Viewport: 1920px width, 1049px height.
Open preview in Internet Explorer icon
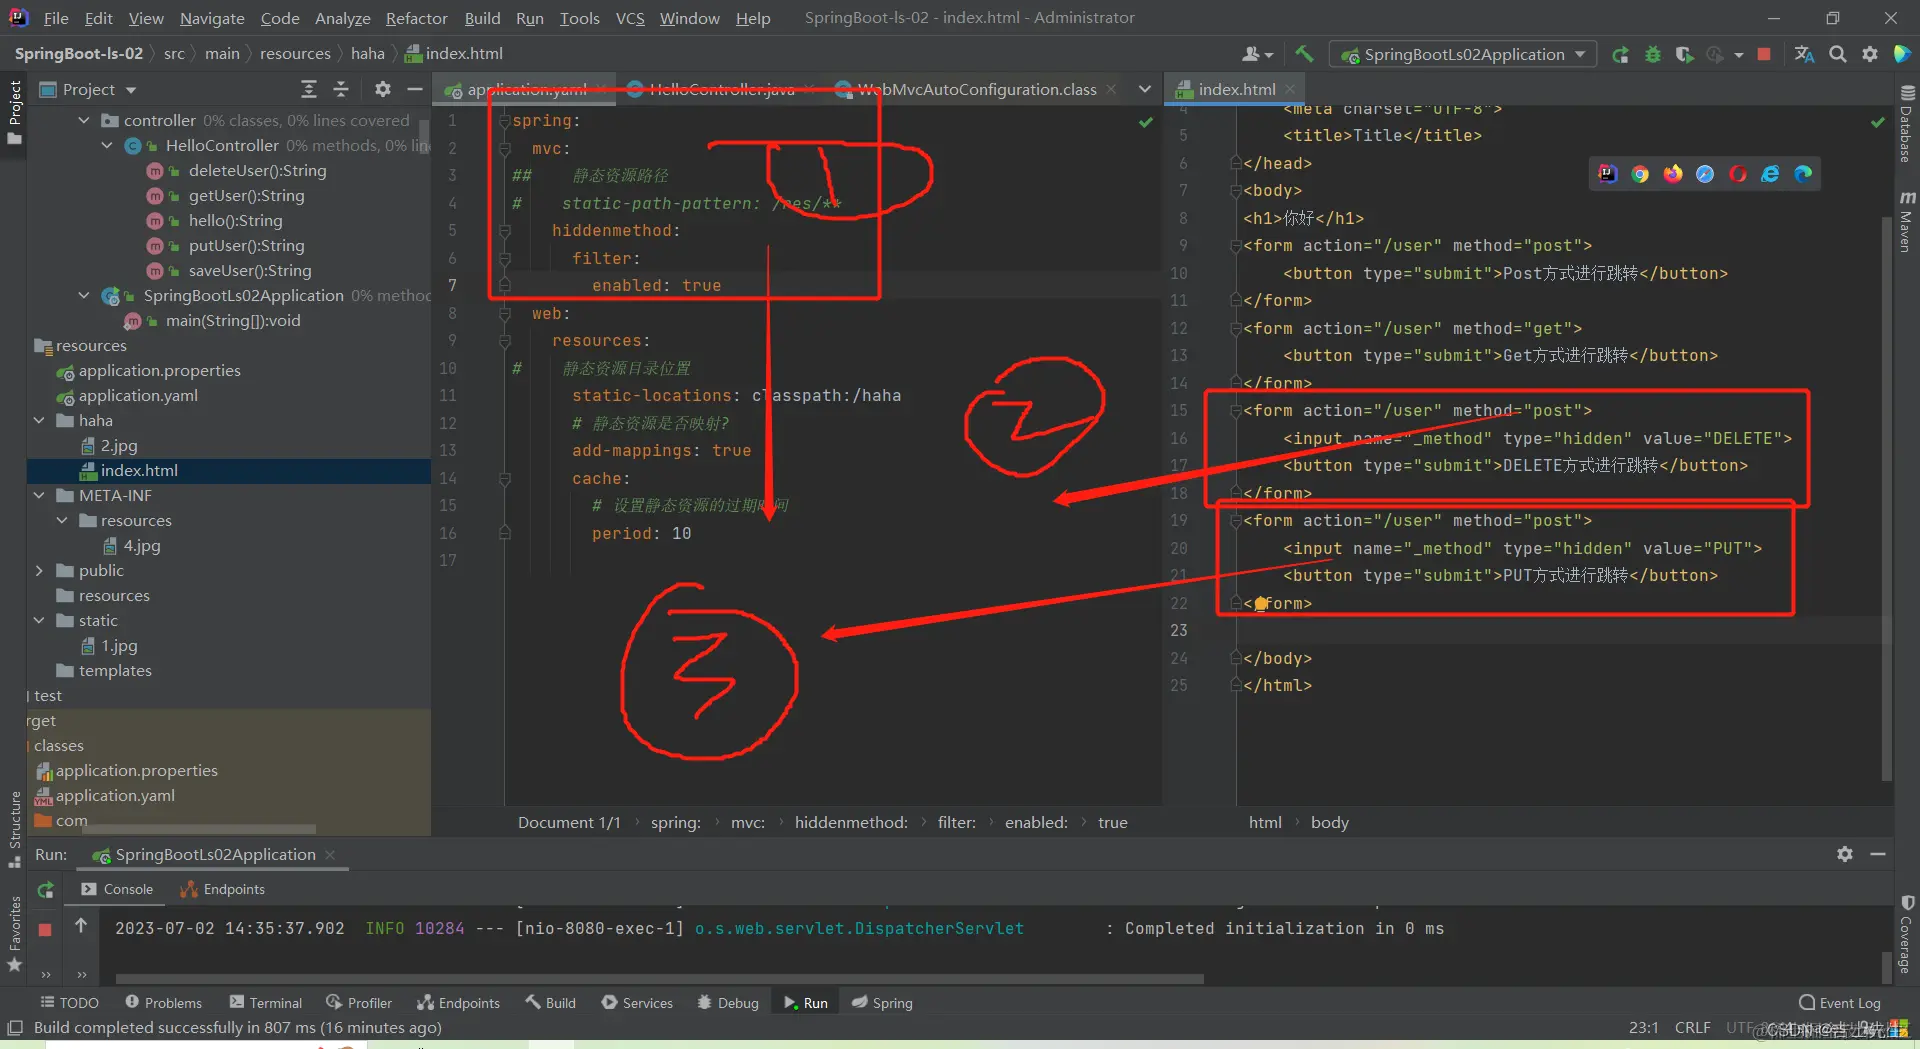(1770, 174)
